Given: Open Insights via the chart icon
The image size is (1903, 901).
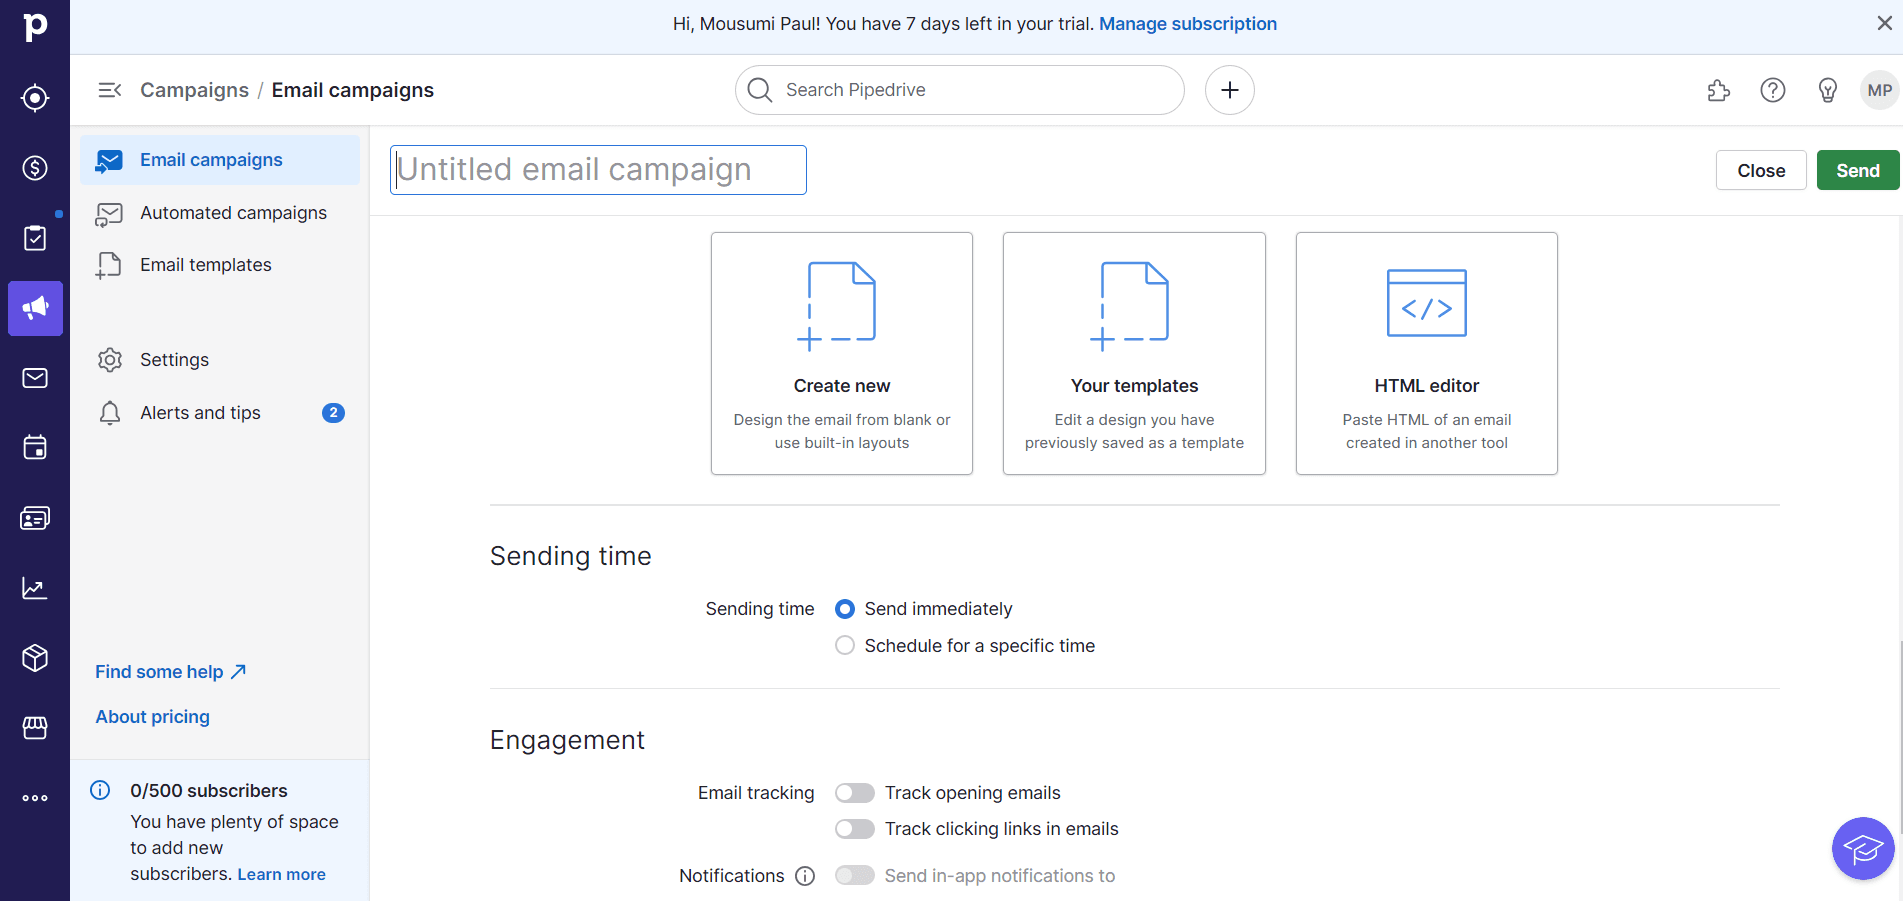Looking at the screenshot, I should coord(34,588).
